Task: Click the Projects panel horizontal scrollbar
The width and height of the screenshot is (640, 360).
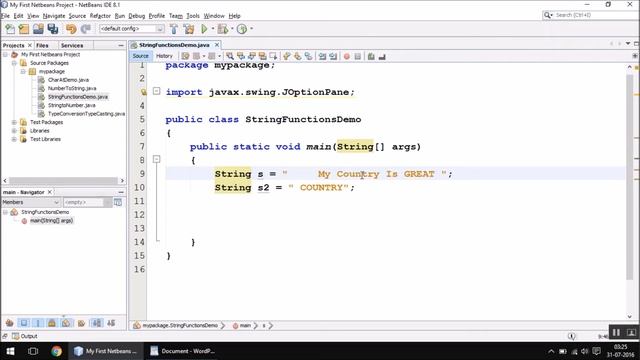Action: click(63, 180)
